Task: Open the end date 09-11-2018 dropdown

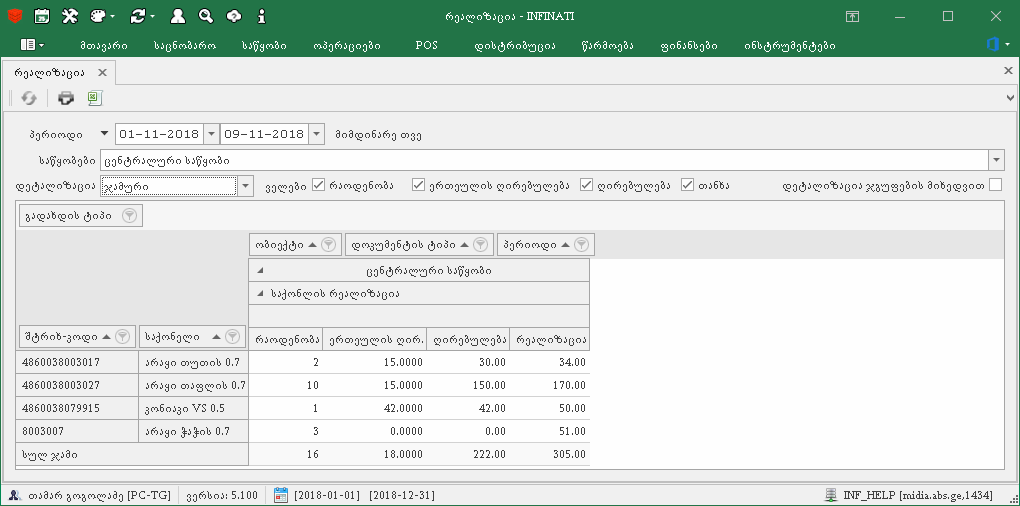Action: coord(315,135)
